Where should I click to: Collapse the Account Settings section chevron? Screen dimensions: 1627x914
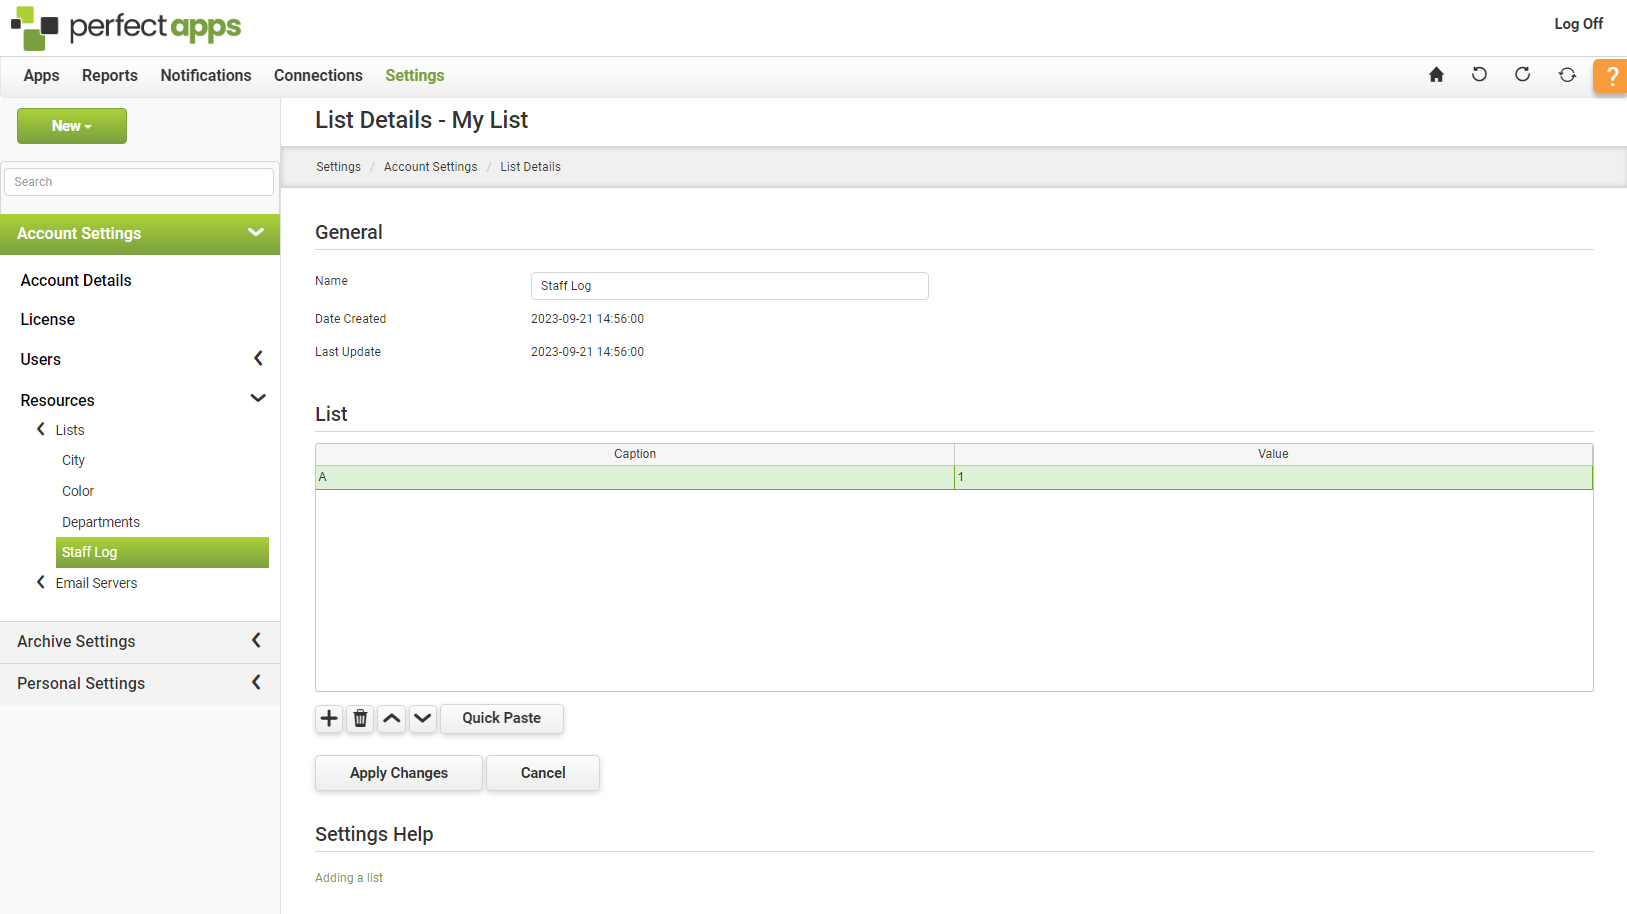point(256,233)
